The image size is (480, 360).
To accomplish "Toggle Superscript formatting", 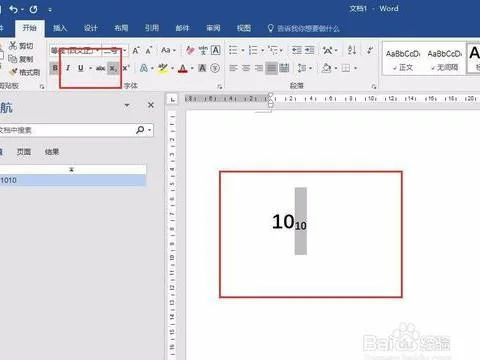I will click(126, 68).
